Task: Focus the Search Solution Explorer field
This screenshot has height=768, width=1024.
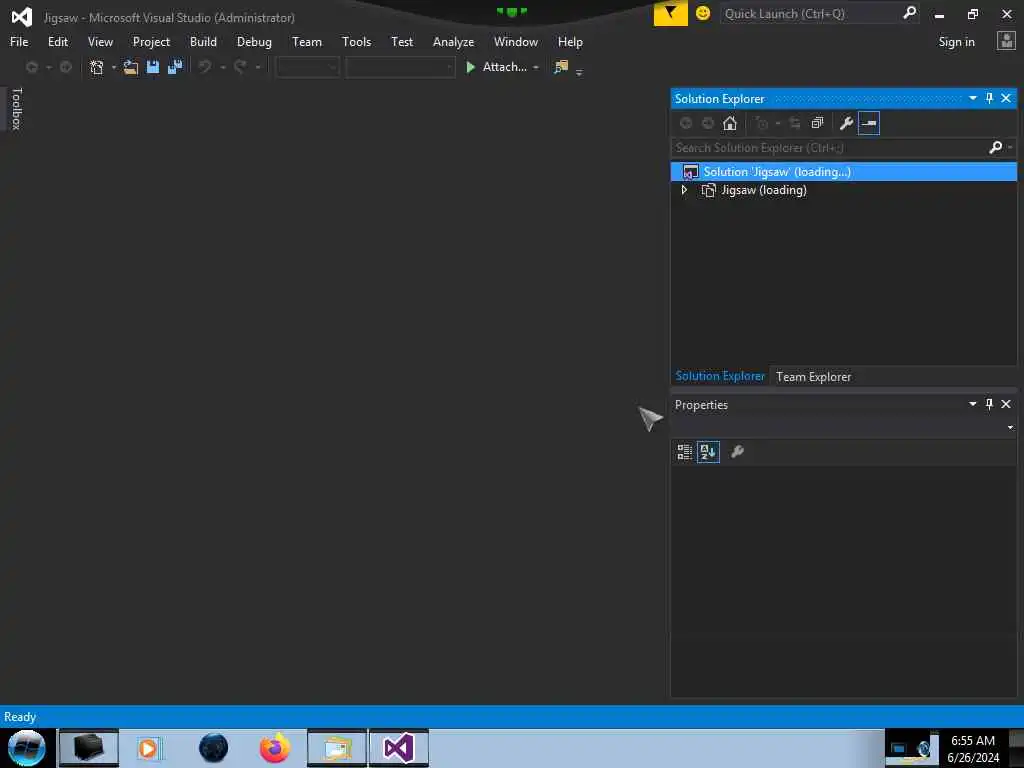Action: coord(829,148)
